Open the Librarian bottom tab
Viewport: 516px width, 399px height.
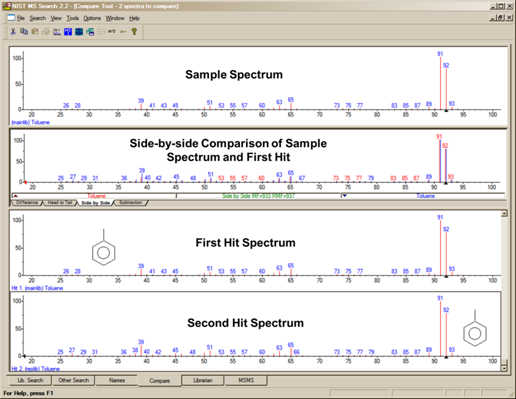coord(203,380)
